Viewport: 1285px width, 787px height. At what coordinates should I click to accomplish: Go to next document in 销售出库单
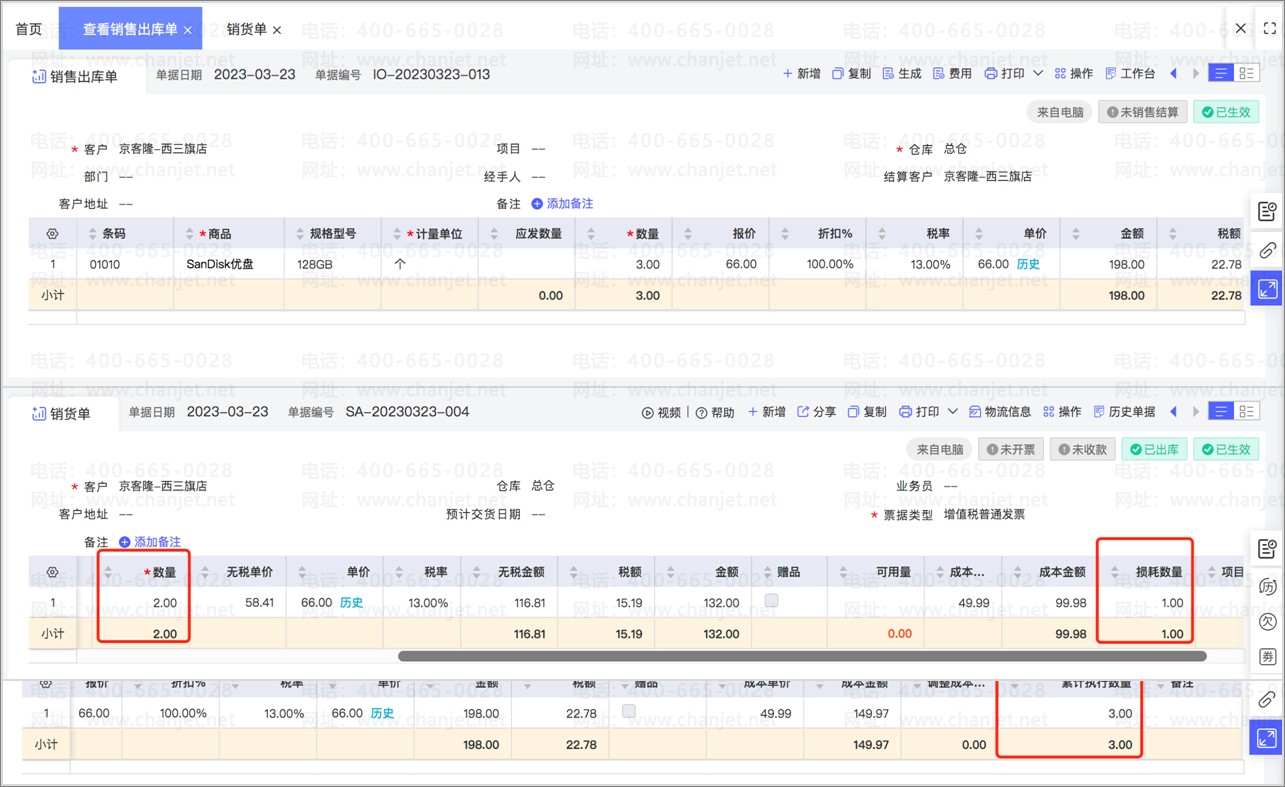click(x=1196, y=73)
